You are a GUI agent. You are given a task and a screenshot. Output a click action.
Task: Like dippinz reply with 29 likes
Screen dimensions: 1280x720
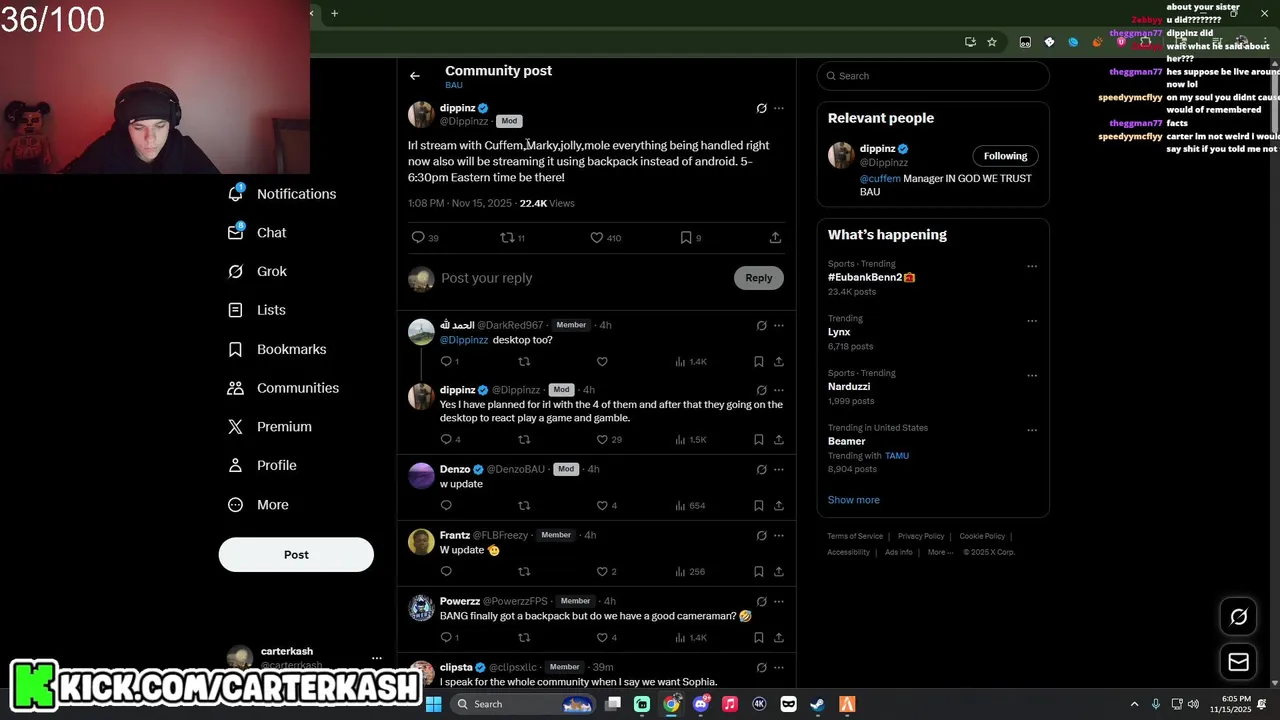coord(609,440)
